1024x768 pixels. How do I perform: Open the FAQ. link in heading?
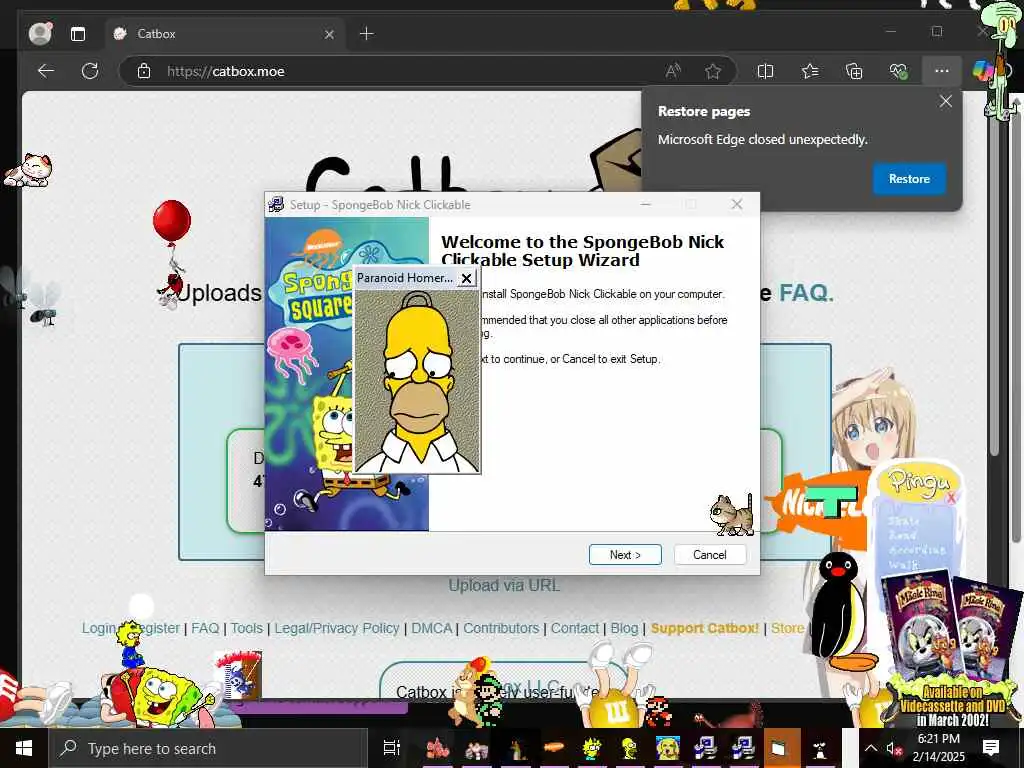tap(807, 293)
